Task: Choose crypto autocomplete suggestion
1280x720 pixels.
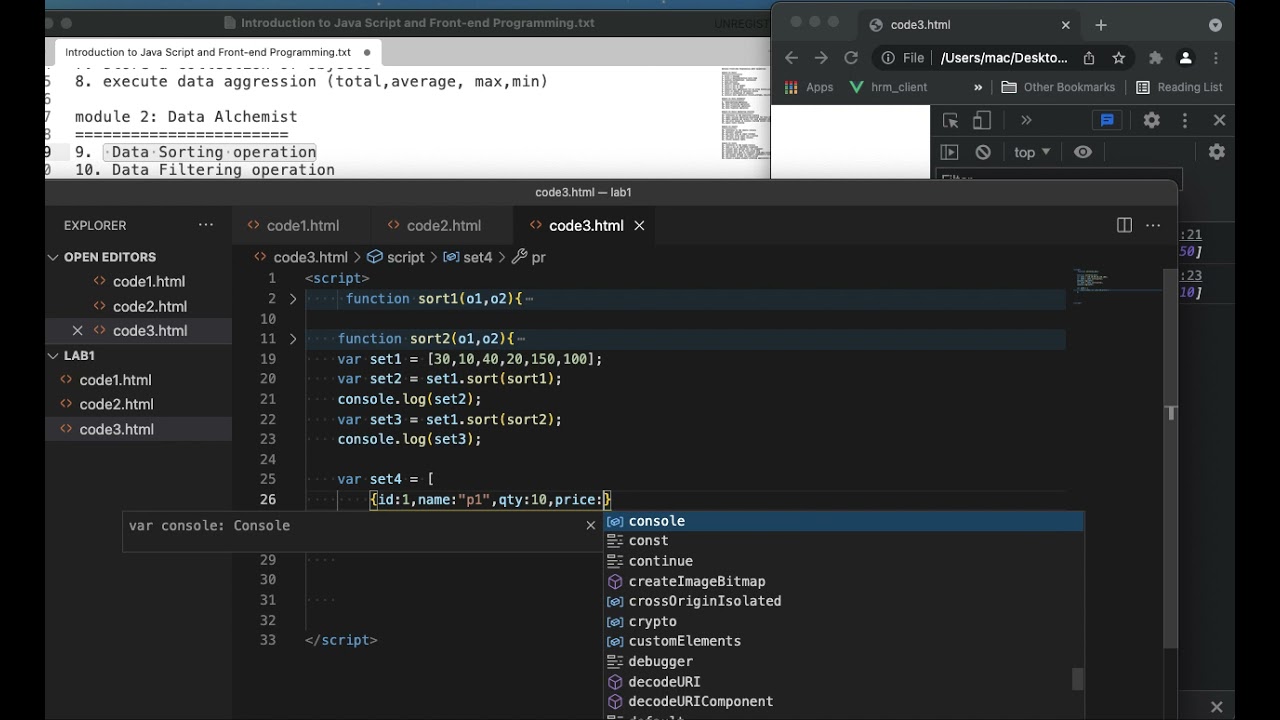Action: tap(844, 621)
